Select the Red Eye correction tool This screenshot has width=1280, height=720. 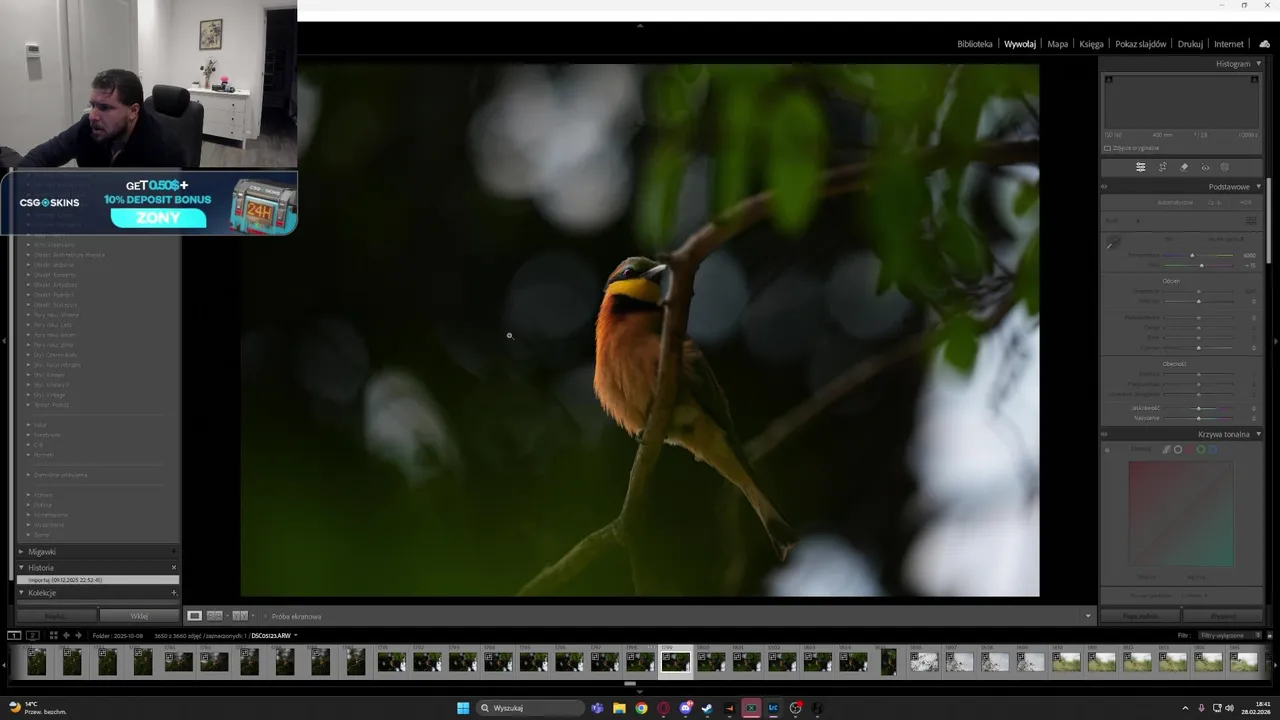pyautogui.click(x=1205, y=167)
